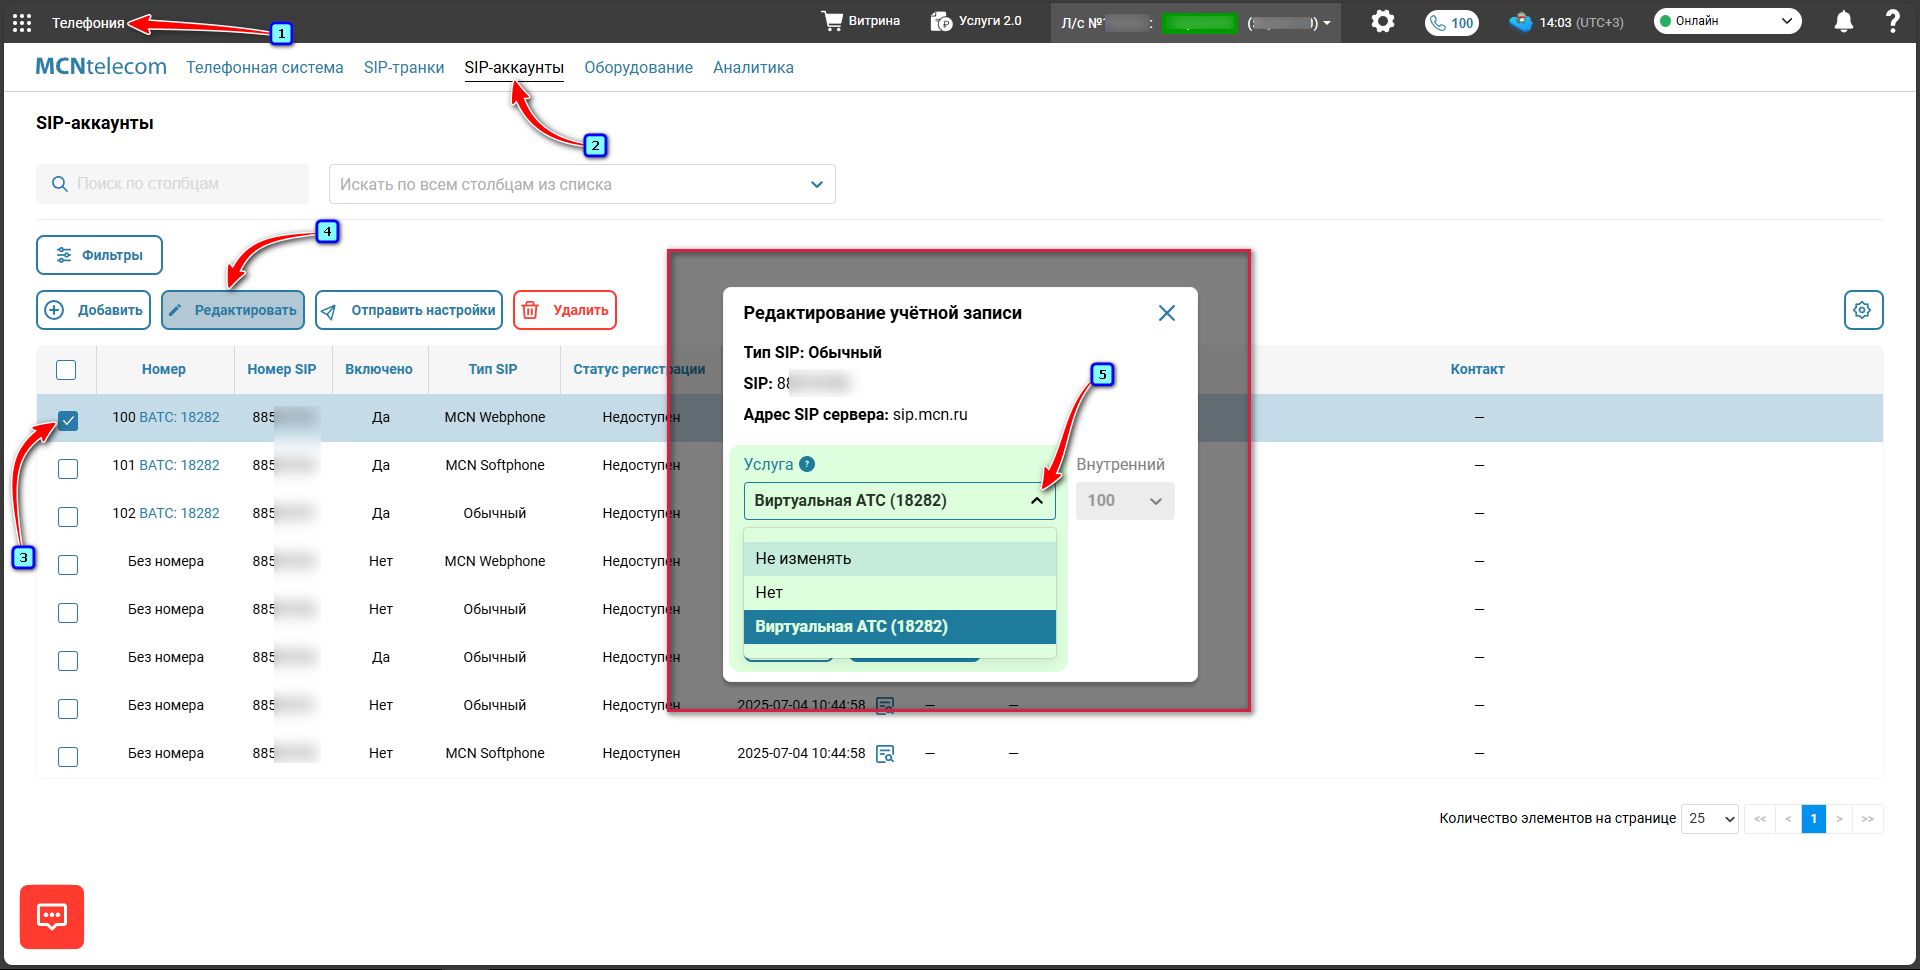Click the phone 100 softphone badge

tap(1452, 23)
